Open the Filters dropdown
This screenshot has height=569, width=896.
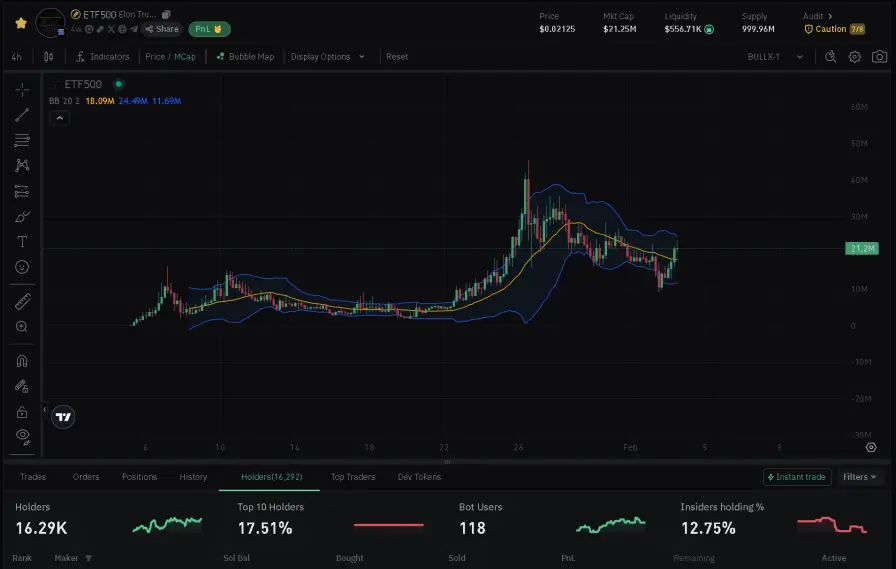pyautogui.click(x=859, y=476)
